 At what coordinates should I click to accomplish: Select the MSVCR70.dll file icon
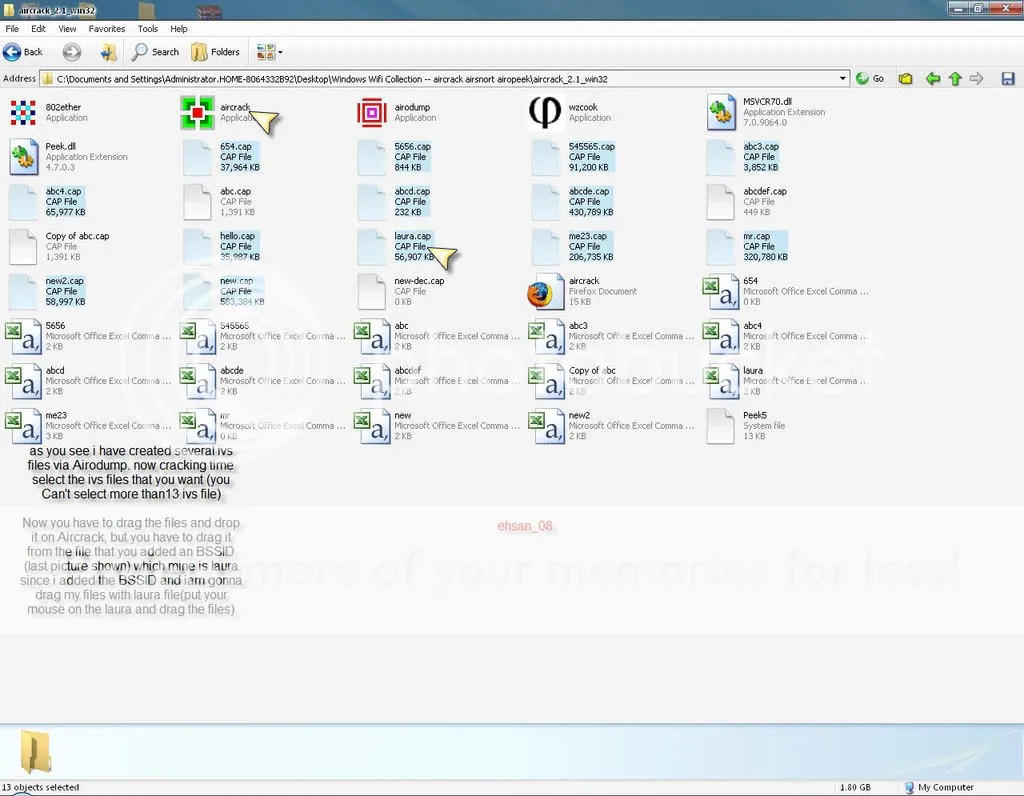pos(721,112)
